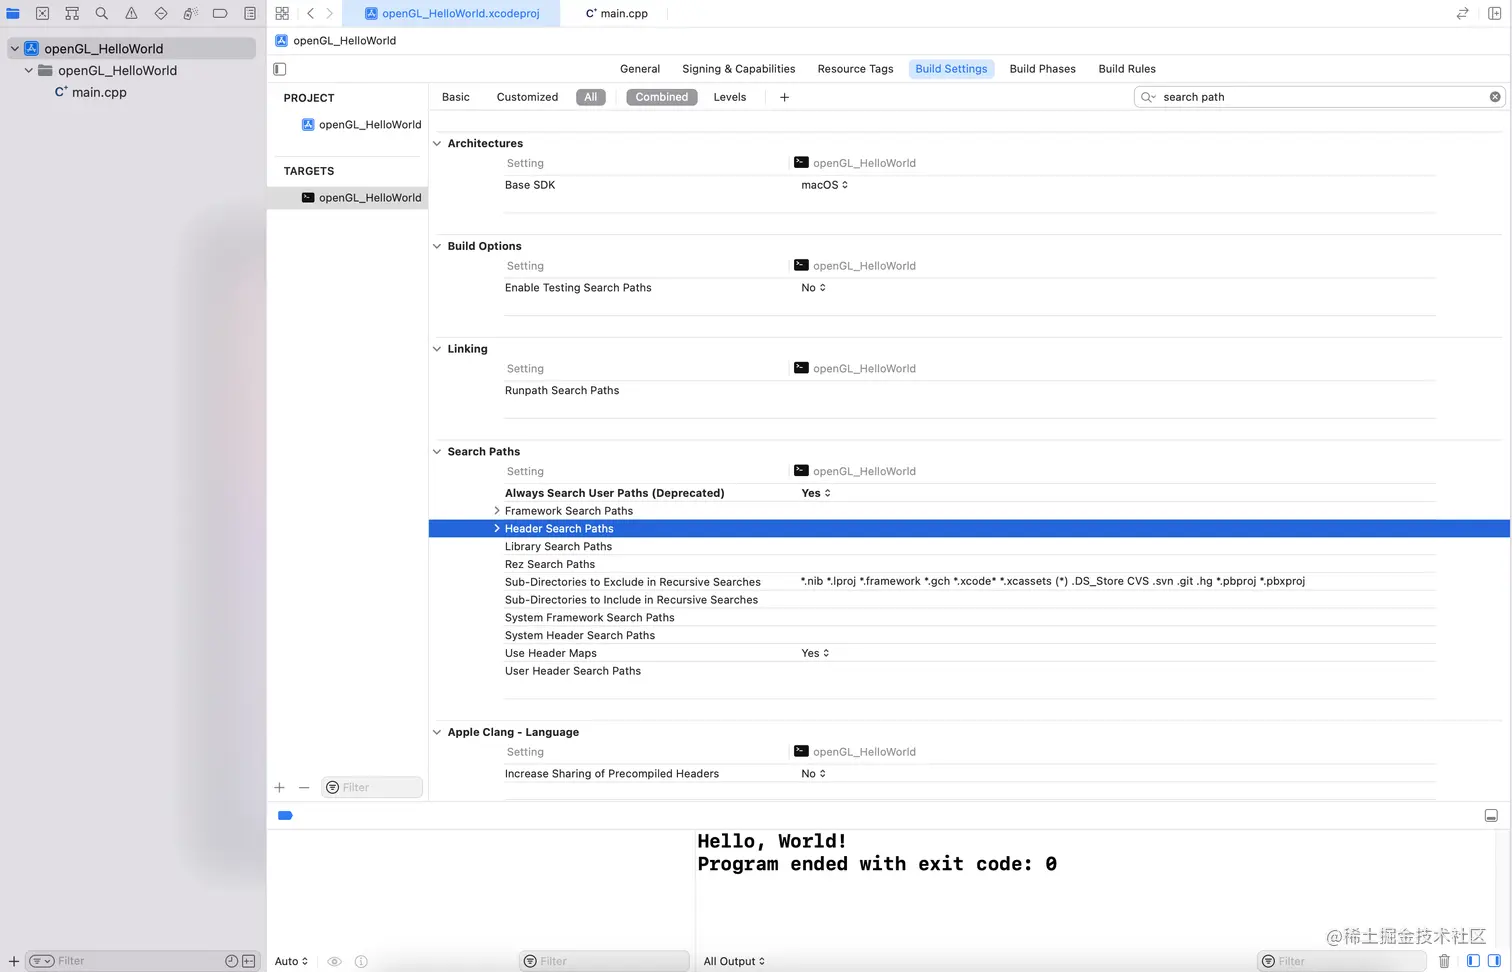
Task: Click the build settings search field
Action: [x=1319, y=97]
